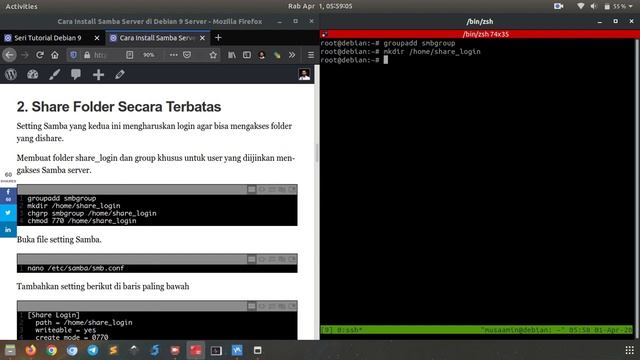Open the terminal icon in the dock

tap(216, 351)
